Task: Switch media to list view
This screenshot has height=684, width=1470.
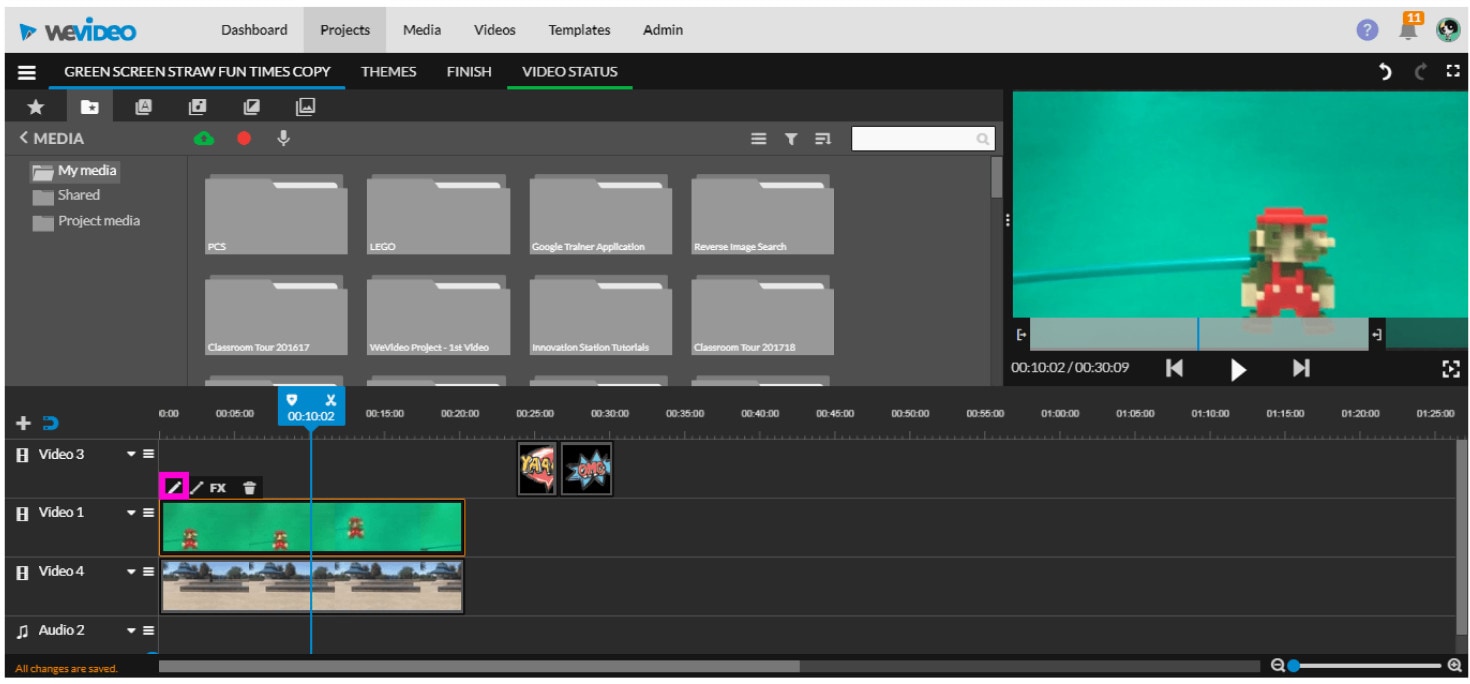Action: [759, 139]
